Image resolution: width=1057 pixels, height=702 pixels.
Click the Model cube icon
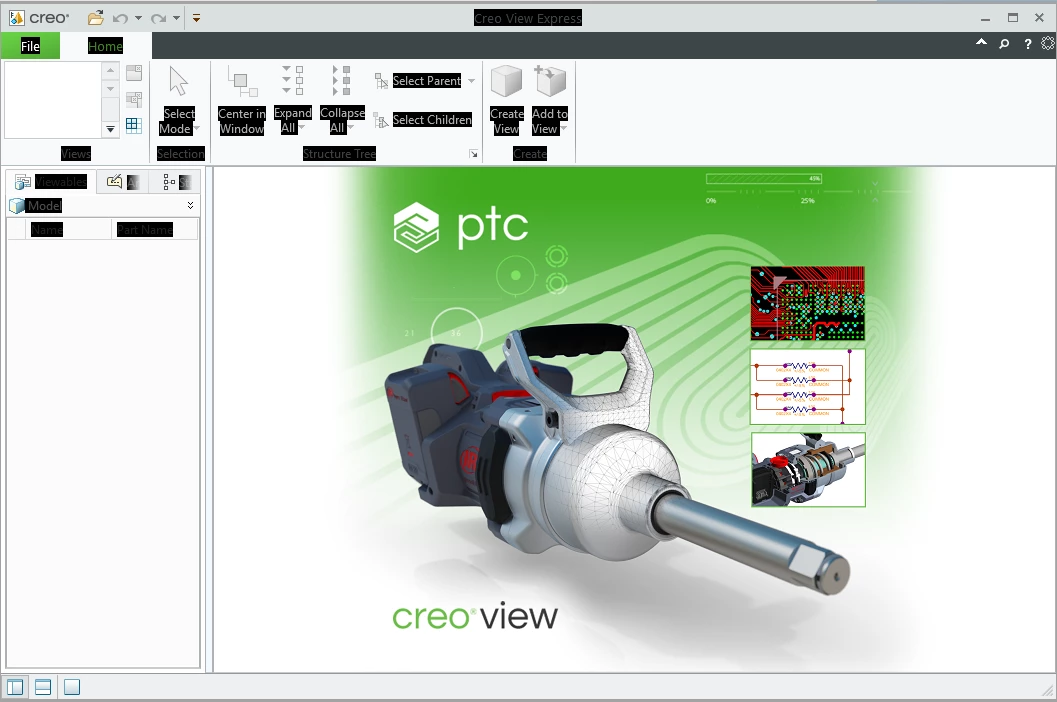(x=16, y=206)
